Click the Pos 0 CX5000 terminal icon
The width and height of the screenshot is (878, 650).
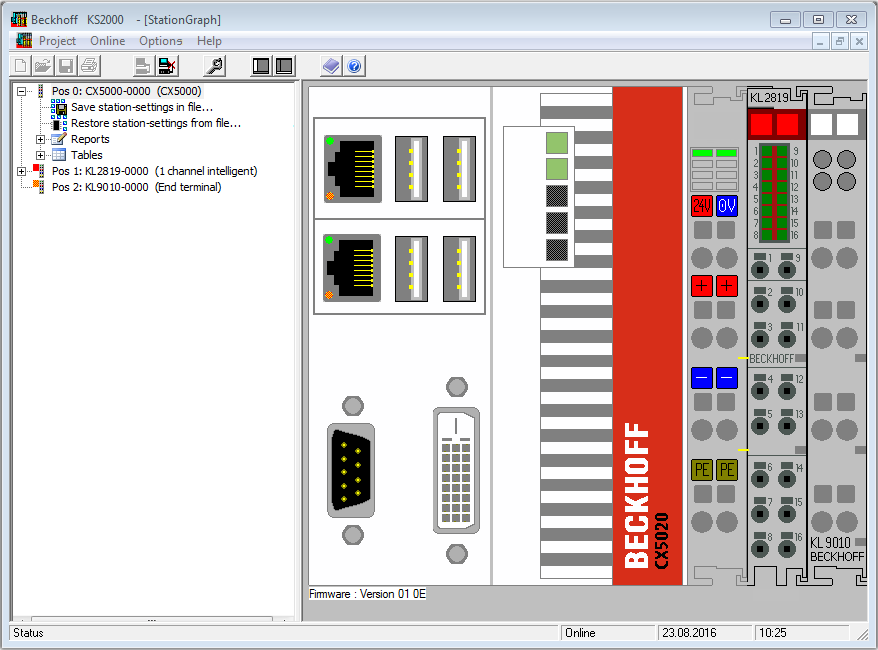tap(40, 91)
